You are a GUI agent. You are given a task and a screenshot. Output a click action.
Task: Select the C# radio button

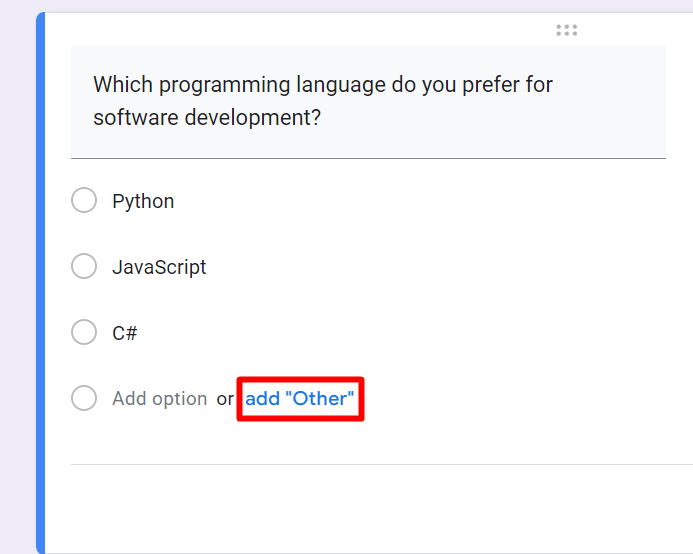84,333
